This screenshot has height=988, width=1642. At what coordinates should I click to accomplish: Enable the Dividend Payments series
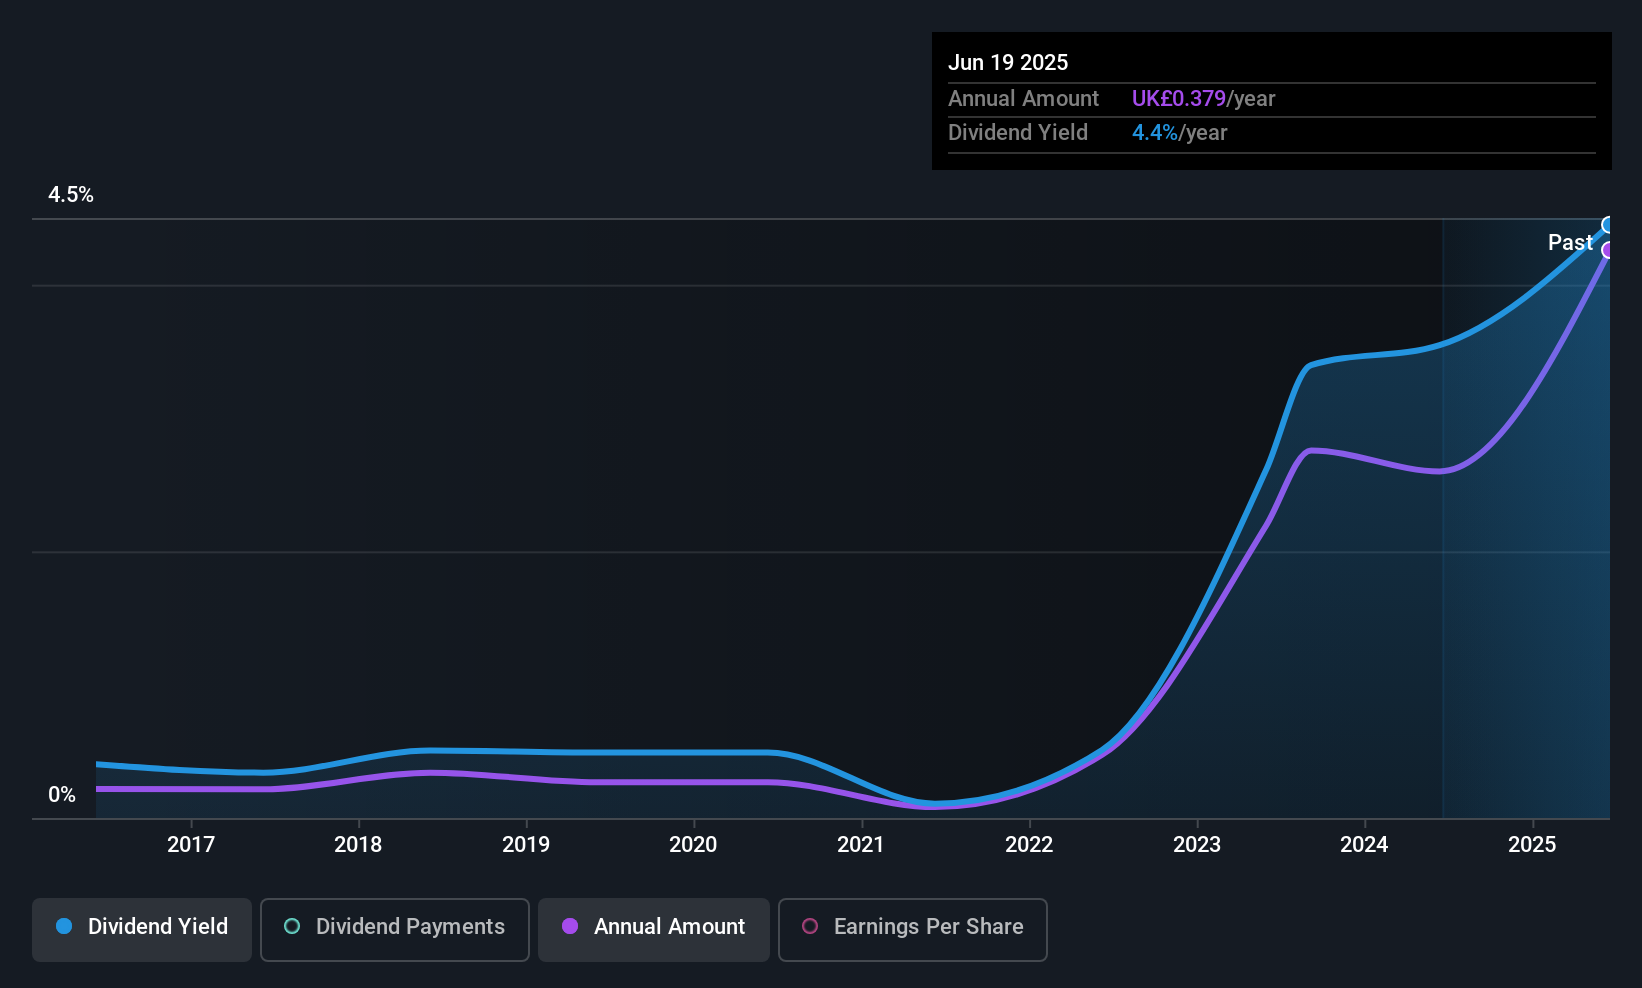(394, 929)
